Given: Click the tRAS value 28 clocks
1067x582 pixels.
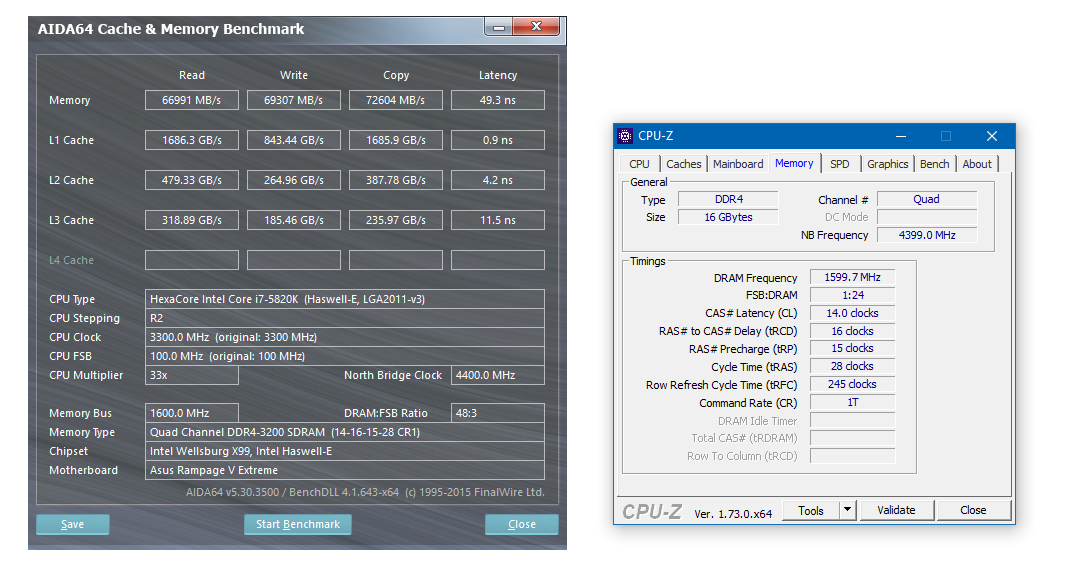Looking at the screenshot, I should 853,366.
